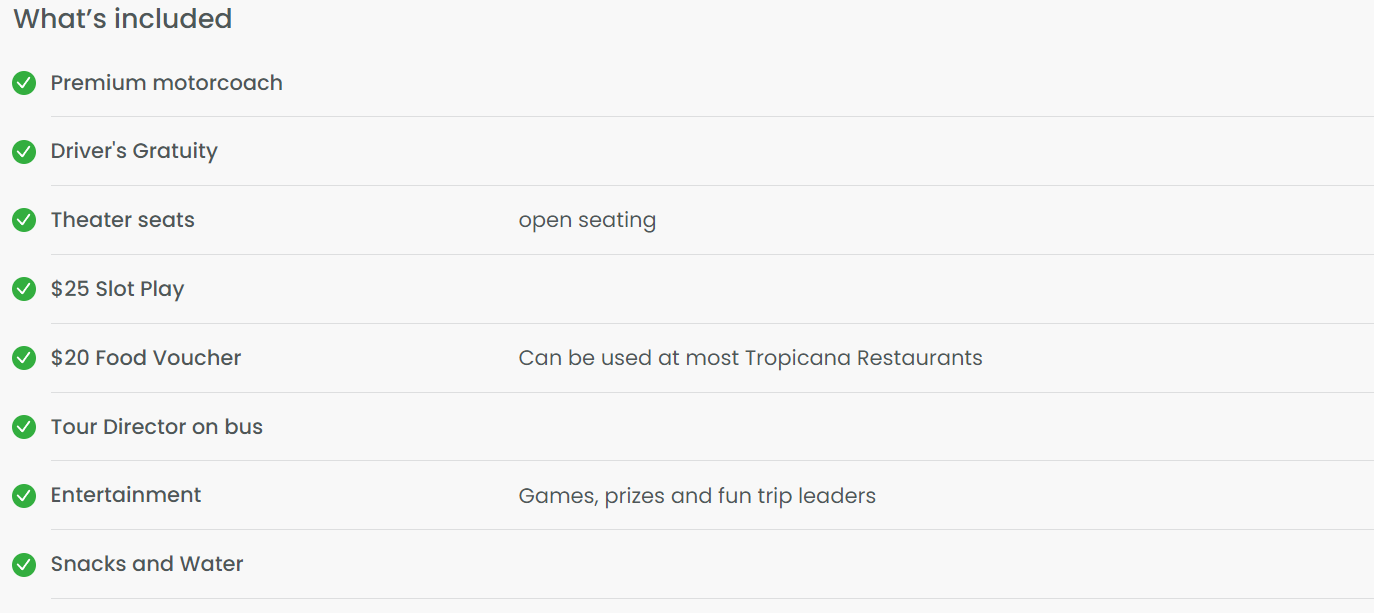Click the "open seating" description

(x=587, y=220)
